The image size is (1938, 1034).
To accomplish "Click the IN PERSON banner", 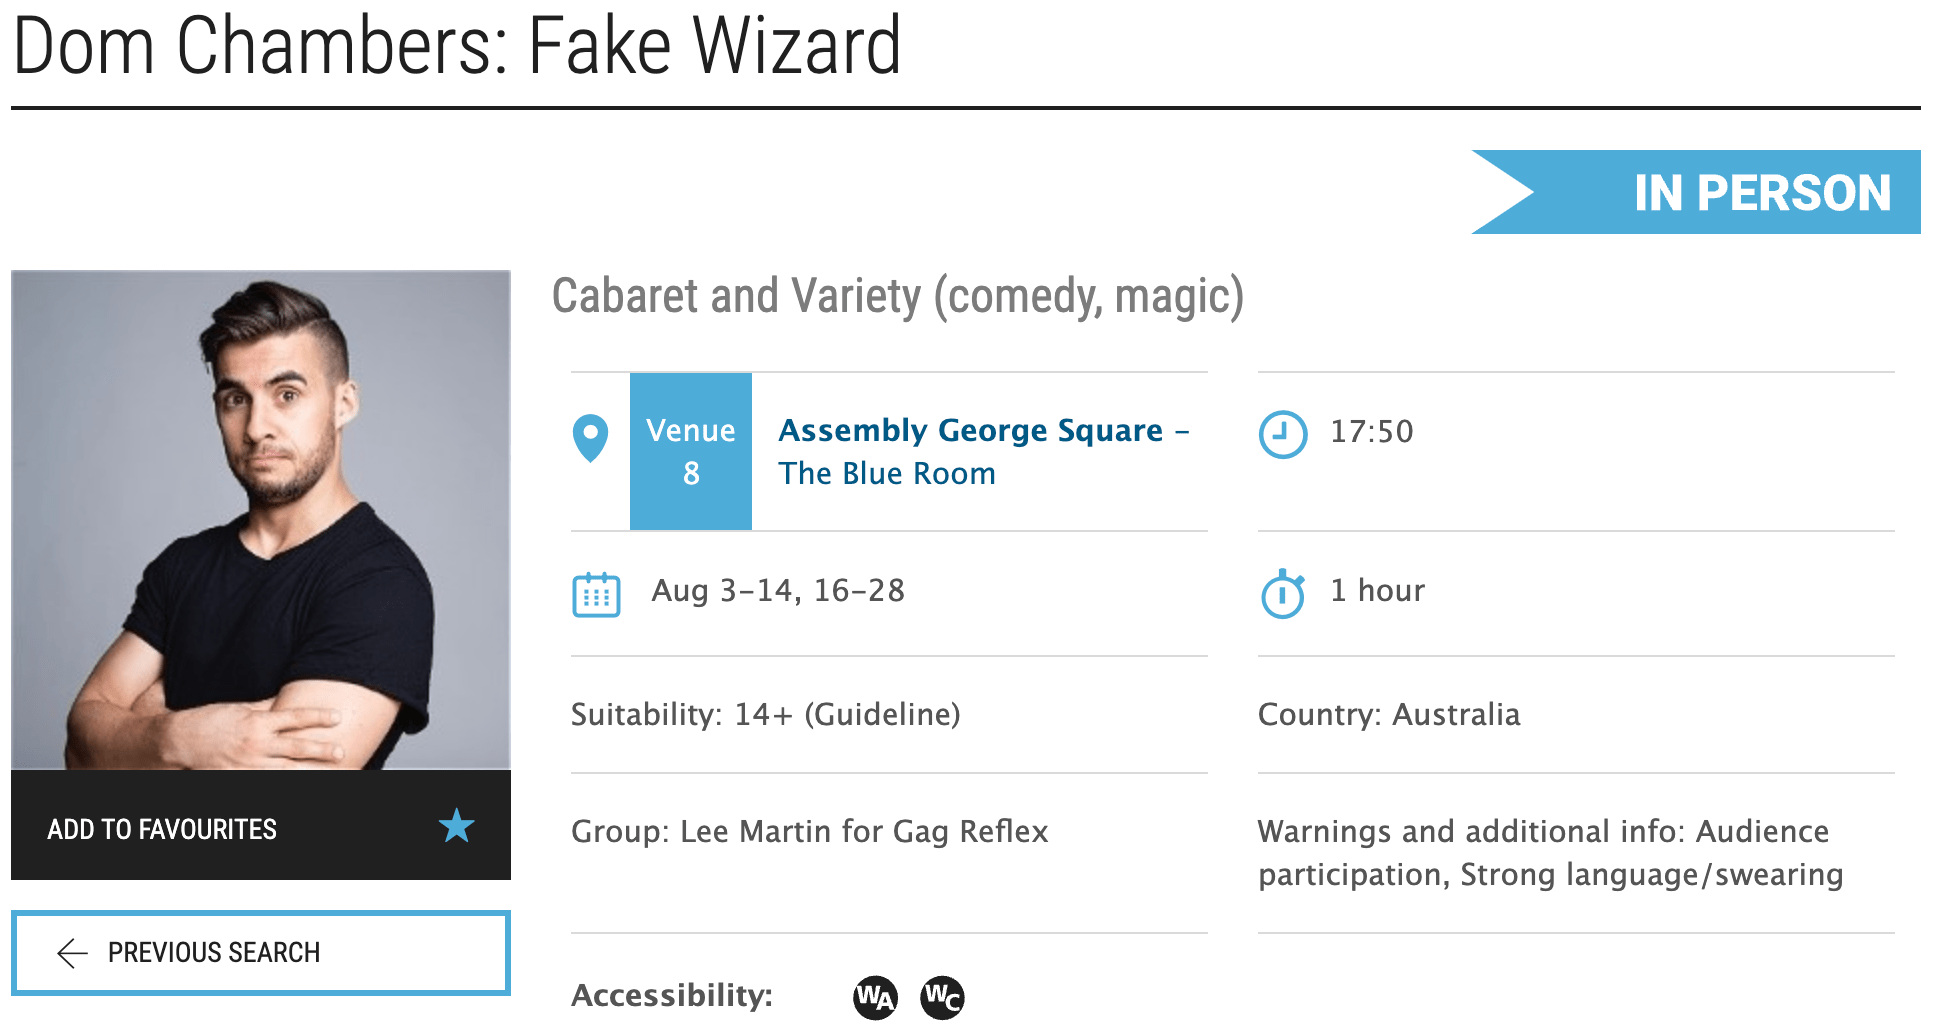I will pyautogui.click(x=1696, y=192).
